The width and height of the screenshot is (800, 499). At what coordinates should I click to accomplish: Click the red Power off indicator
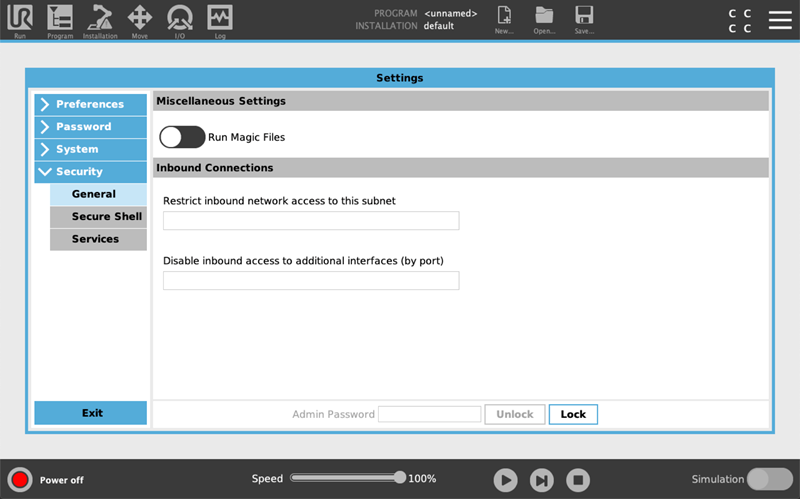pos(20,480)
